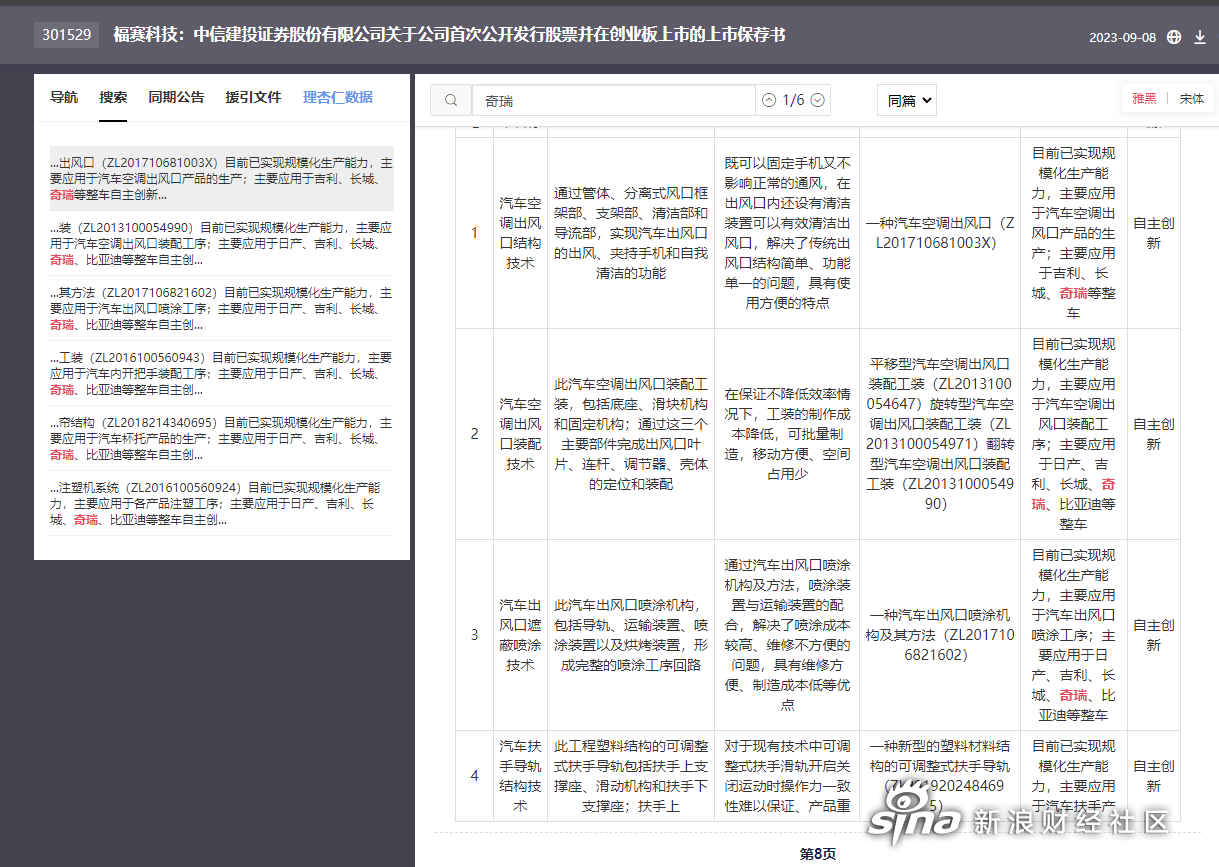Click the 第8页 page label

(817, 854)
